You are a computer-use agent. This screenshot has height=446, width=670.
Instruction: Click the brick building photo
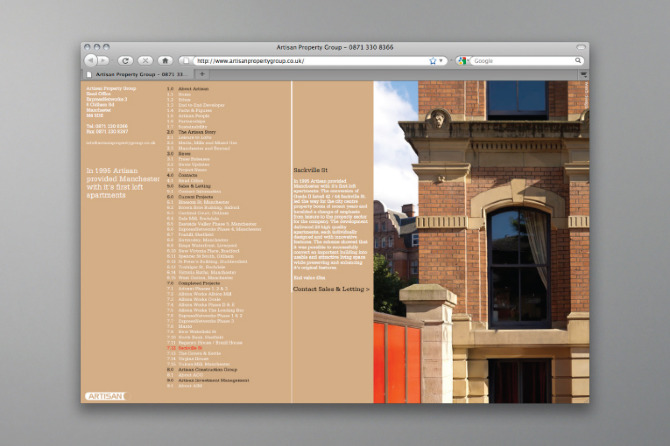point(481,242)
